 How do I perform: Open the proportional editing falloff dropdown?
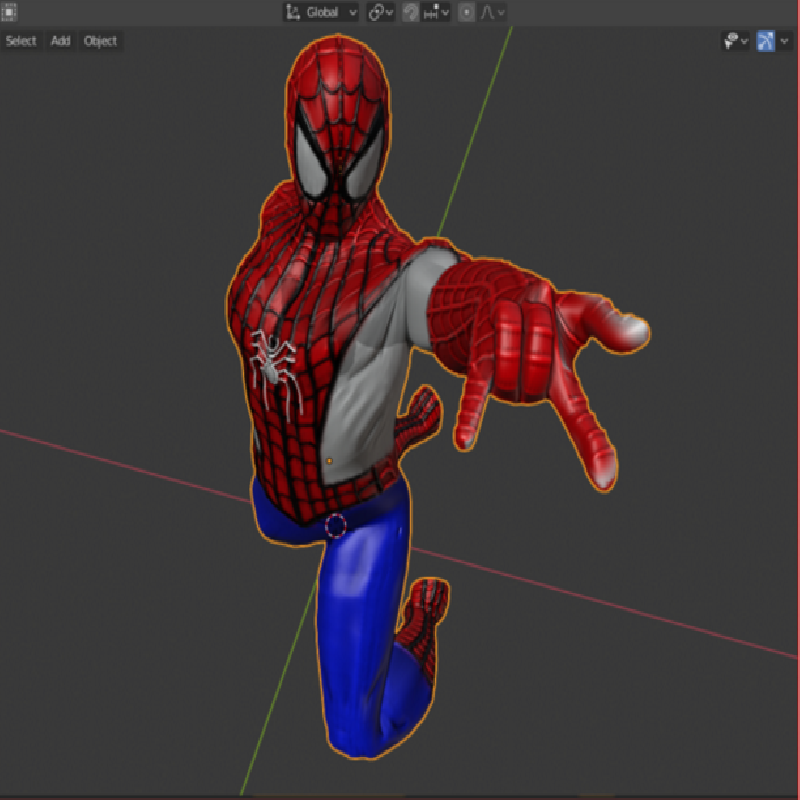click(x=492, y=12)
